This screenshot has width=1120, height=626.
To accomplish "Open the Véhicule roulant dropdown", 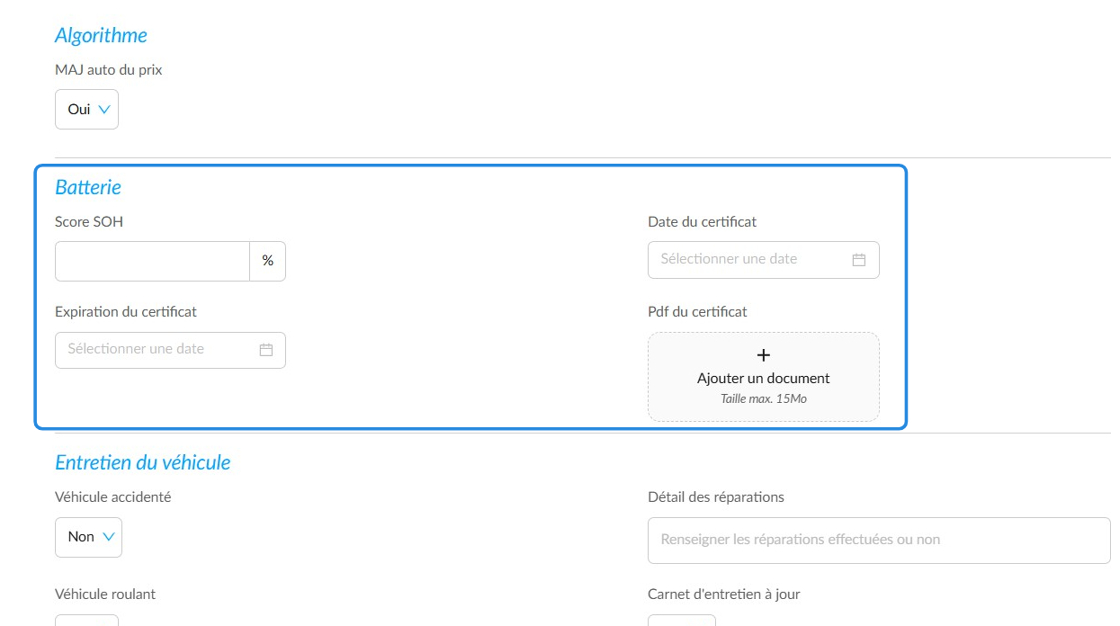I will (x=86, y=620).
